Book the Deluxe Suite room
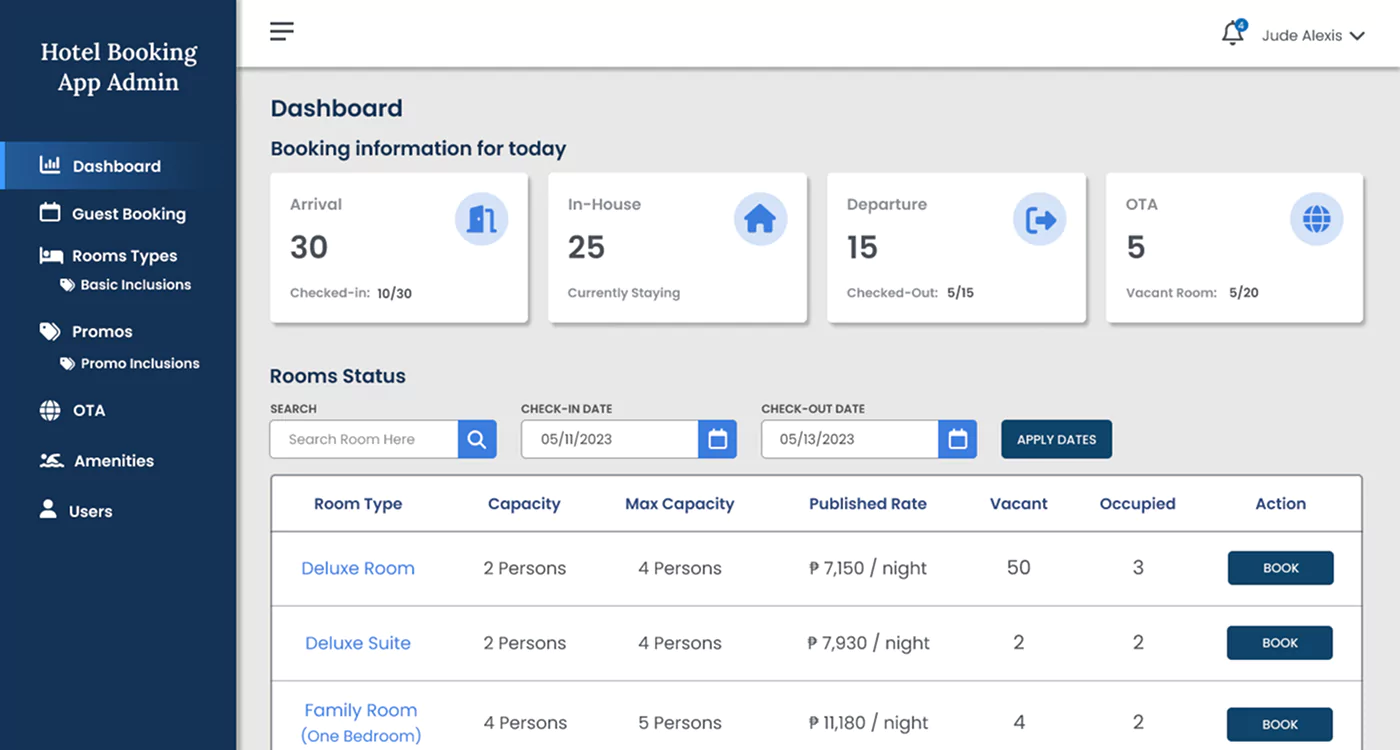Image resolution: width=1400 pixels, height=750 pixels. click(x=1279, y=643)
